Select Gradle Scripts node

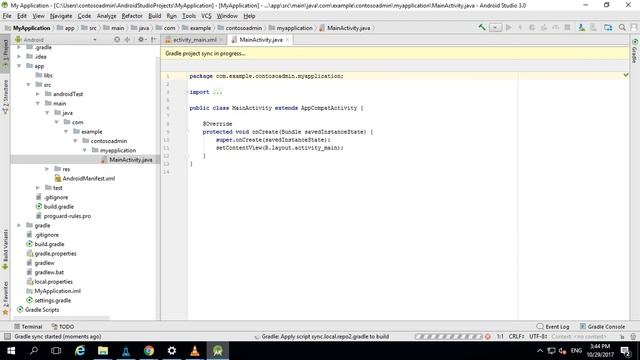[x=42, y=310]
